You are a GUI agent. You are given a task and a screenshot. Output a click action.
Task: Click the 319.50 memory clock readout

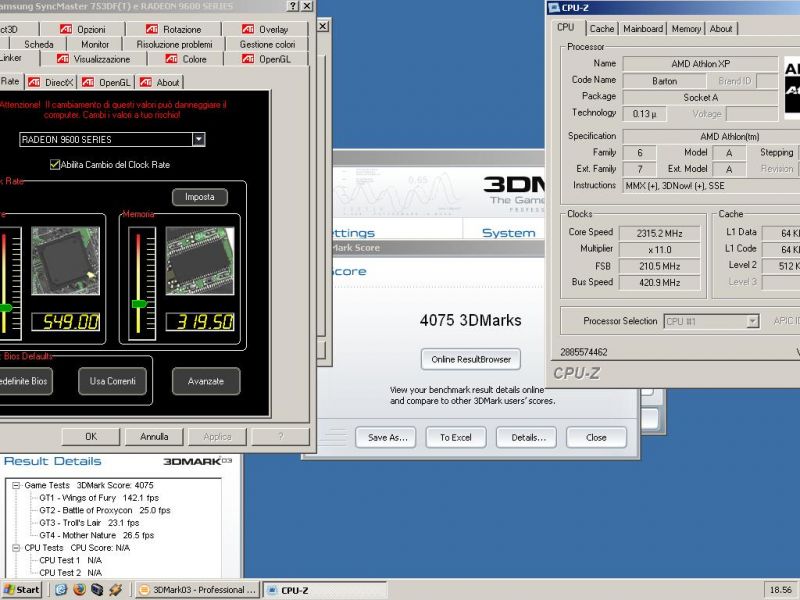tap(200, 322)
